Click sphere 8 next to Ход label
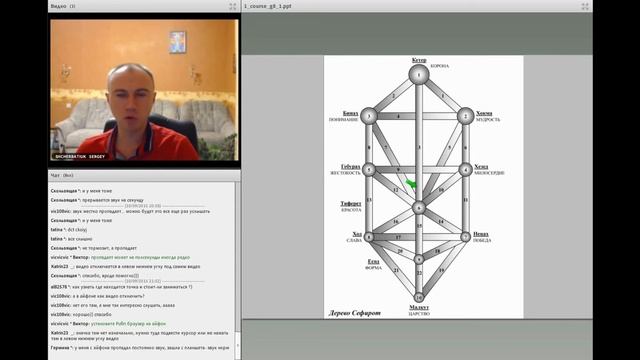Screen dimensions: 640x360 tap(369, 237)
